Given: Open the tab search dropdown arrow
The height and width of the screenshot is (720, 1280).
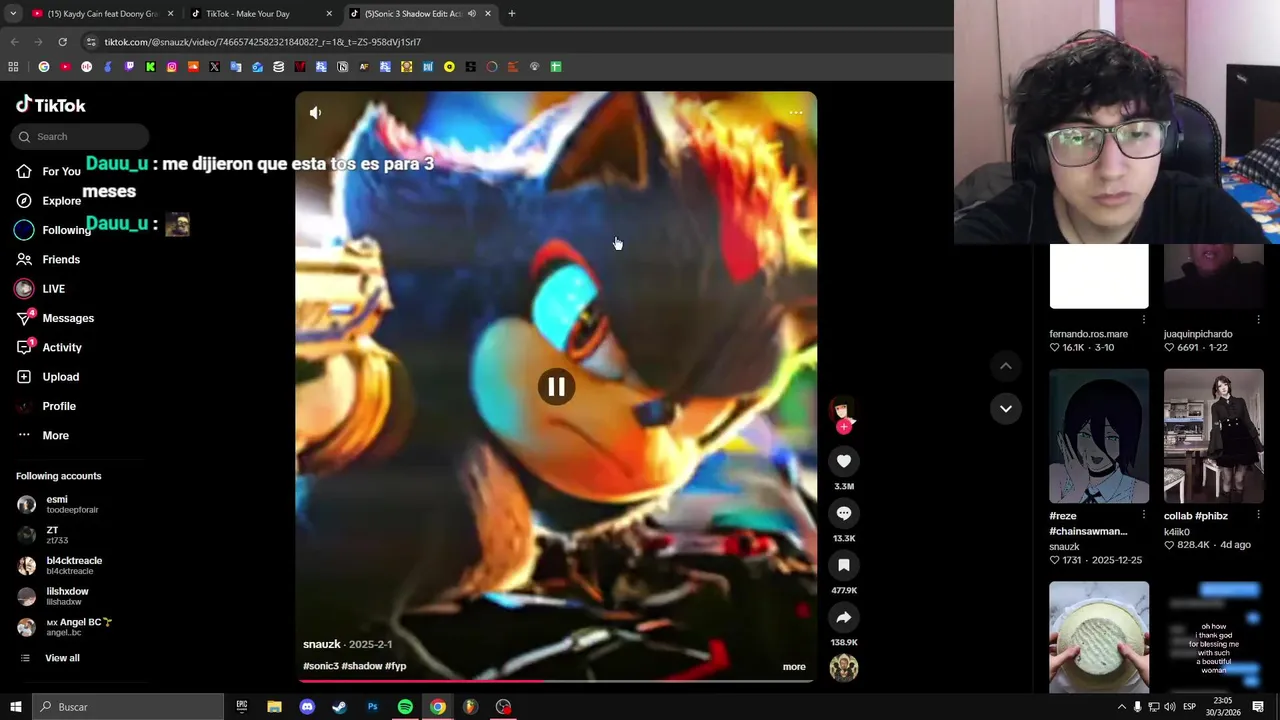Looking at the screenshot, I should click(12, 14).
